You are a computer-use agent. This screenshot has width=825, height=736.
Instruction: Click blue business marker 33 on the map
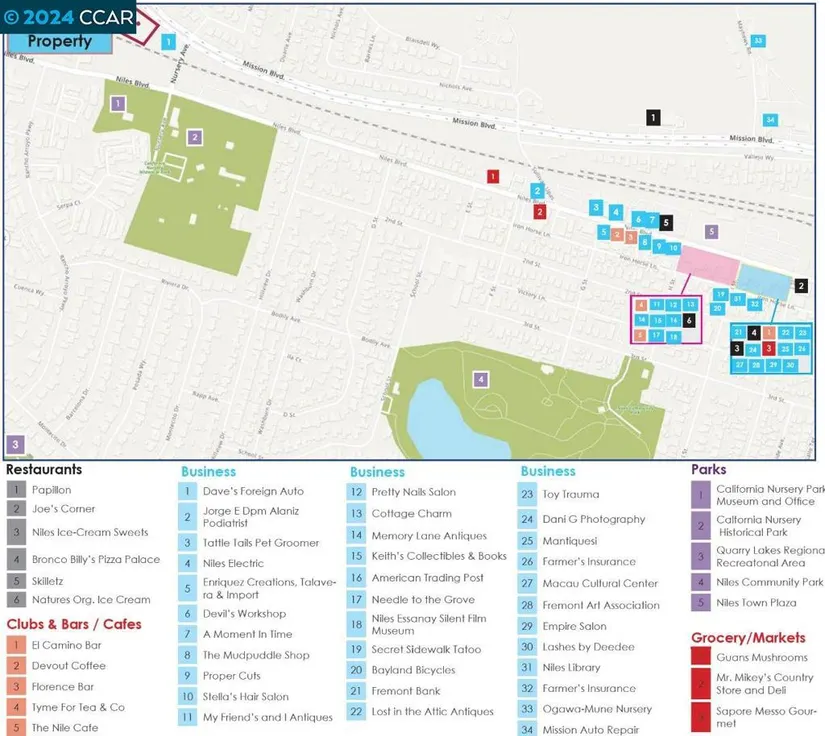[759, 41]
